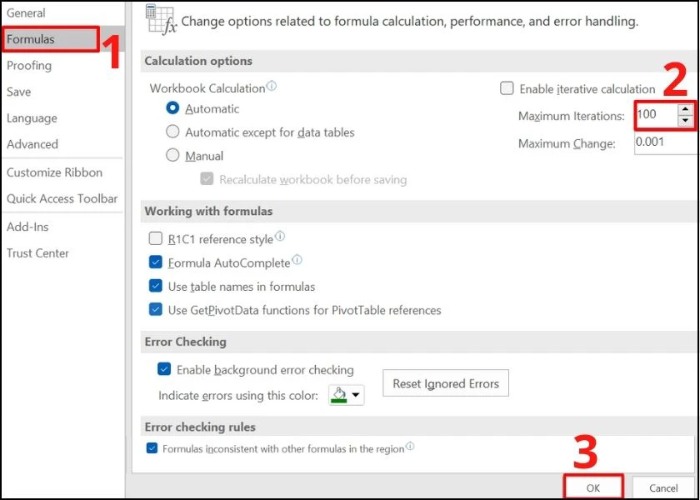Check the R1C1 reference style box
The width and height of the screenshot is (700, 500).
click(x=155, y=239)
